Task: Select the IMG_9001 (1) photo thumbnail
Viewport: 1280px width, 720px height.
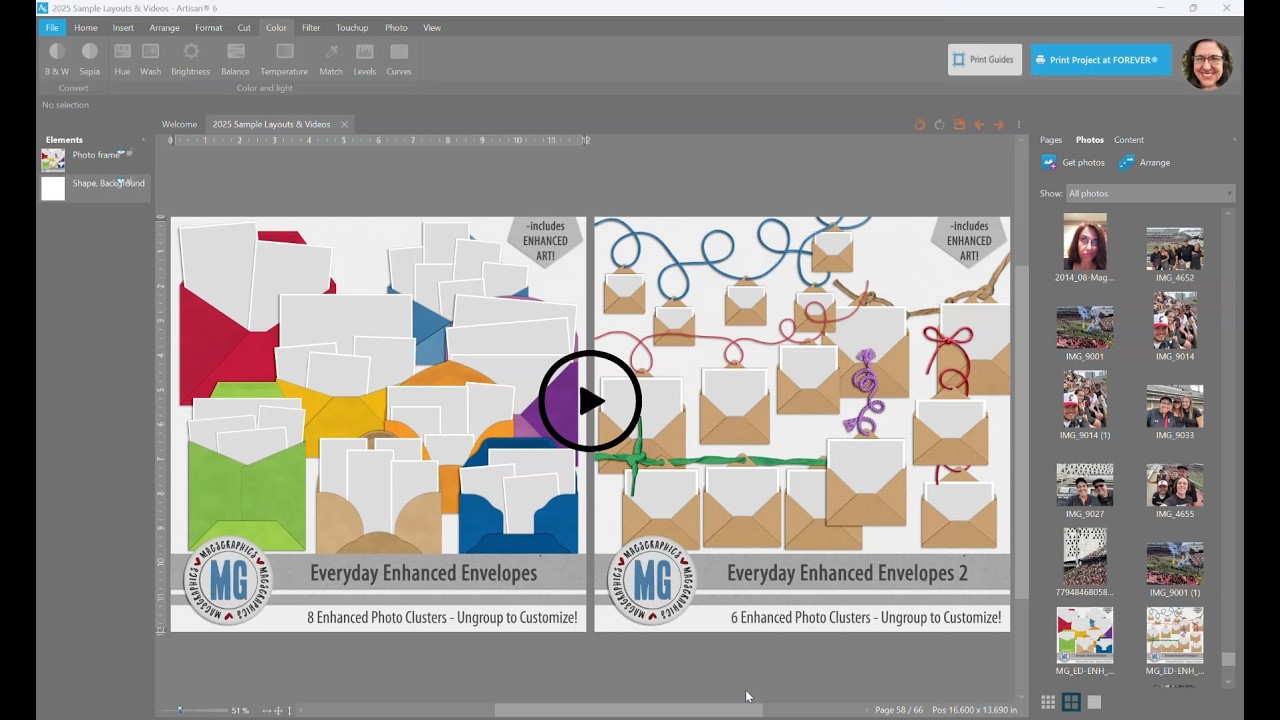Action: pos(1175,564)
